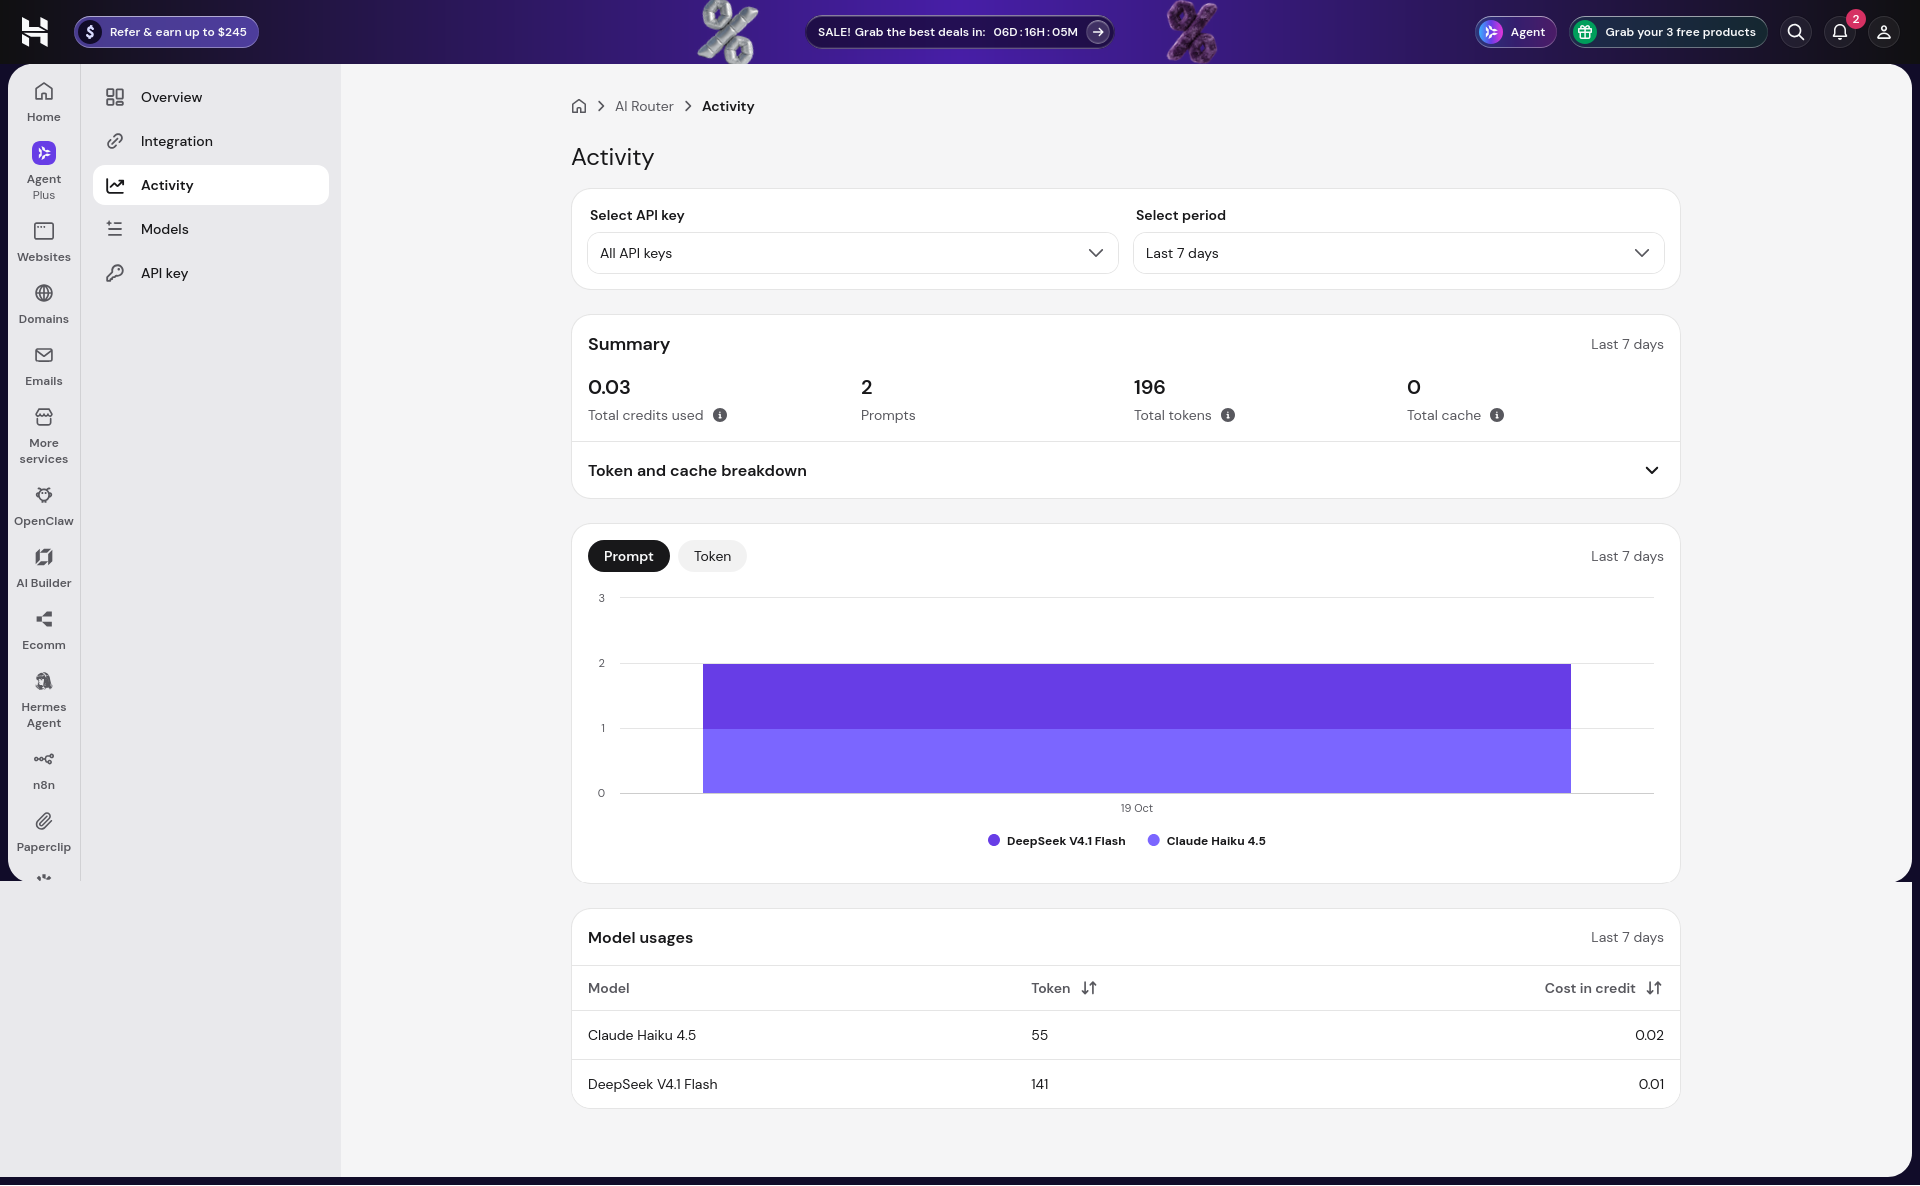Open the Hostinger logo home
The height and width of the screenshot is (1186, 1920).
[35, 32]
